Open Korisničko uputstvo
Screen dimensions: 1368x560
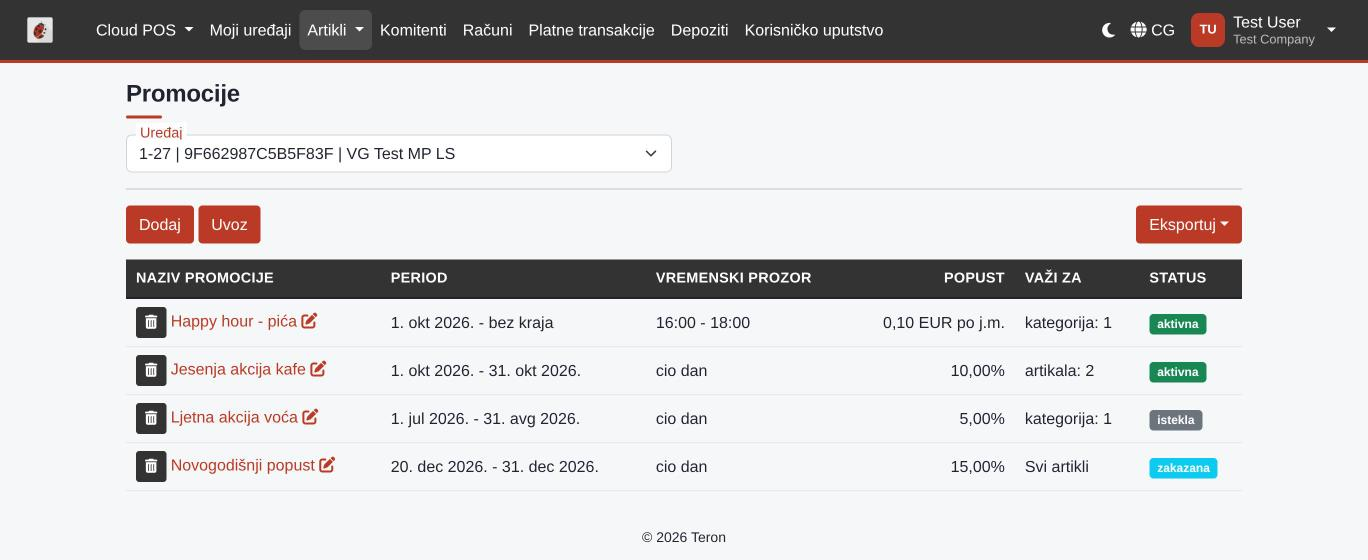[814, 30]
